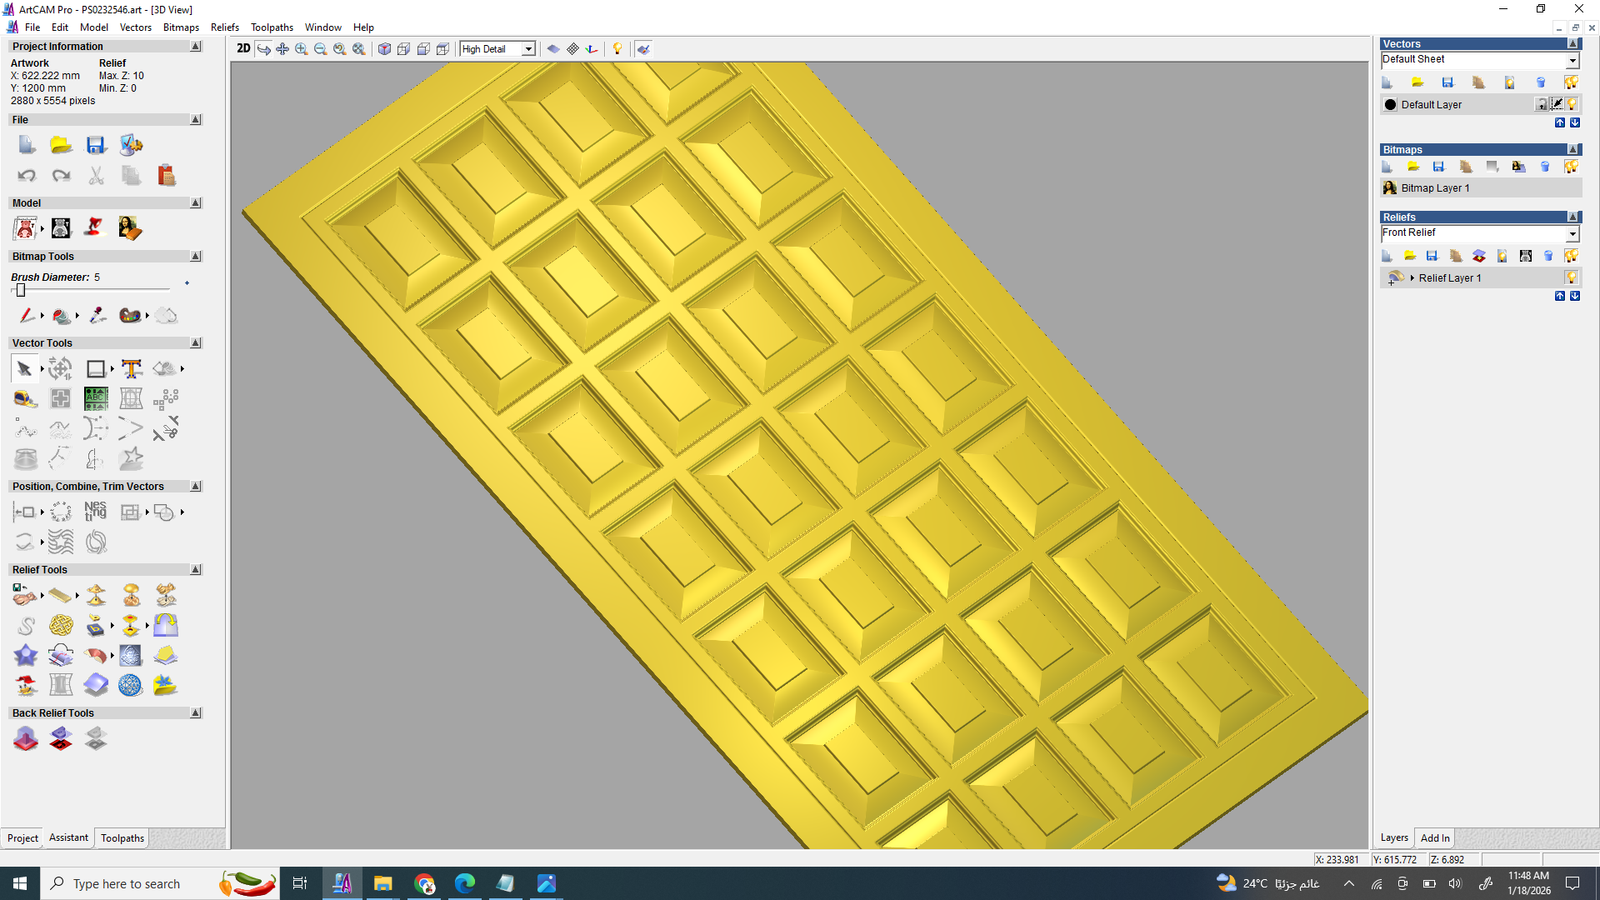The height and width of the screenshot is (900, 1600).
Task: Open the Toolpaths menu
Action: tap(271, 27)
